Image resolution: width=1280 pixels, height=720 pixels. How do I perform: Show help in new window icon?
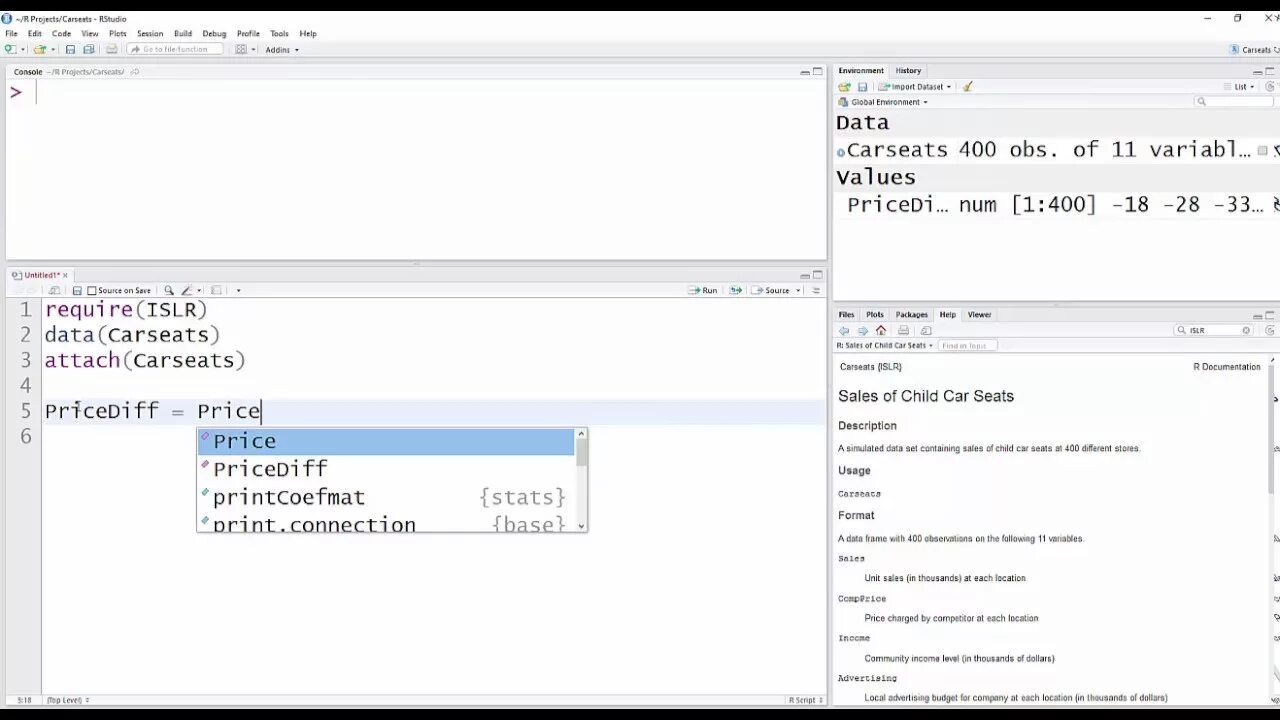coord(925,330)
